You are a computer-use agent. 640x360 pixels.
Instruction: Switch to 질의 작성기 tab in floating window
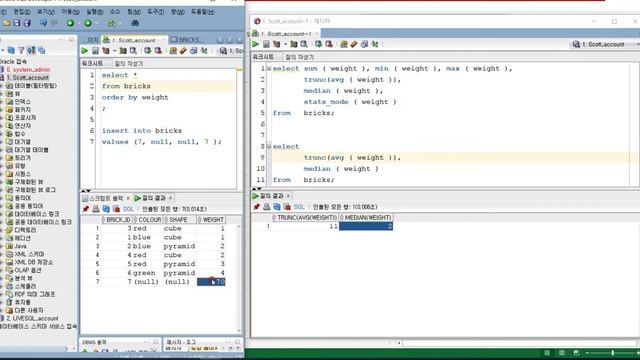click(x=300, y=57)
